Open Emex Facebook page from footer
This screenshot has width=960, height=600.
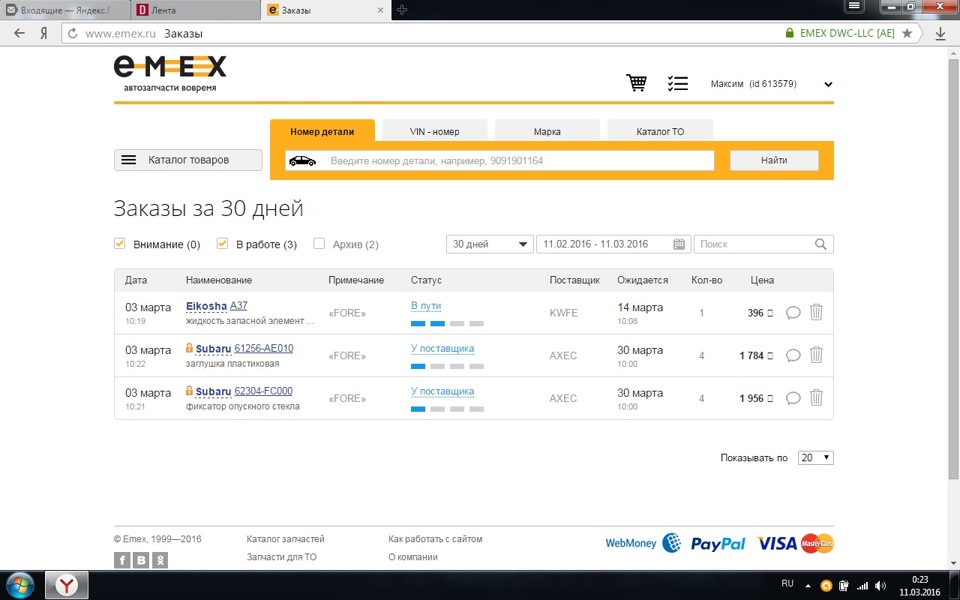(x=121, y=560)
